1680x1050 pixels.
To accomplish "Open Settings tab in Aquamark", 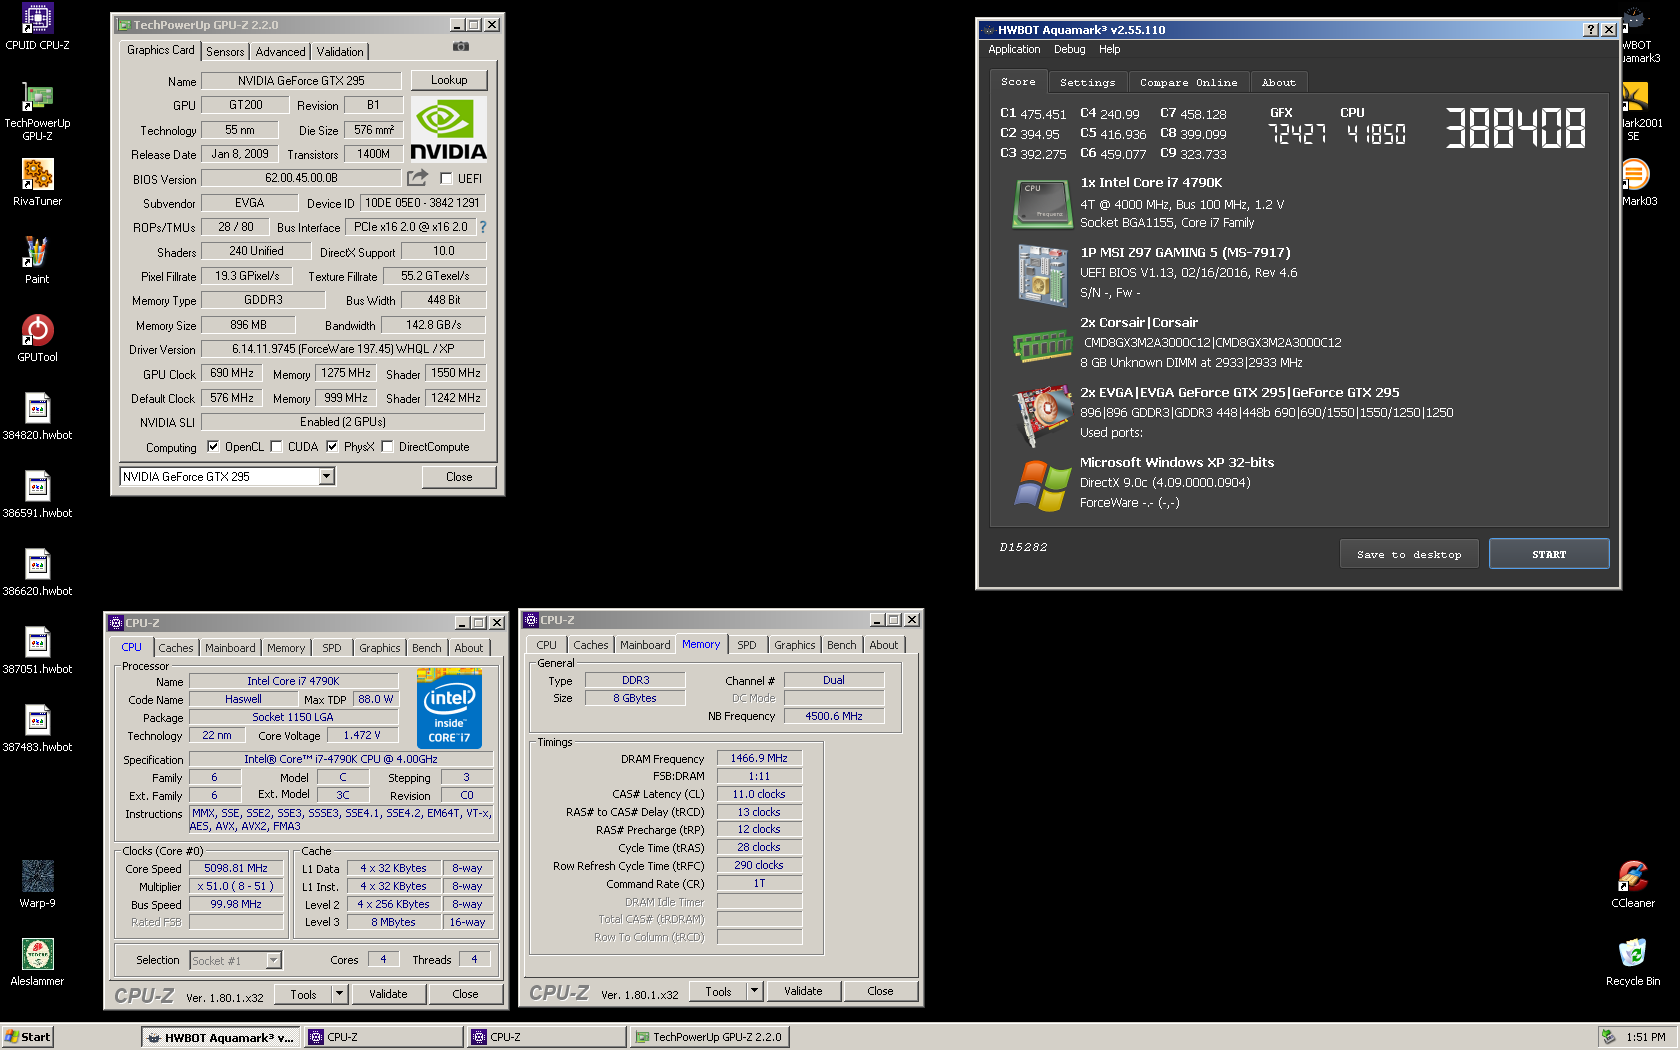I will click(1087, 83).
